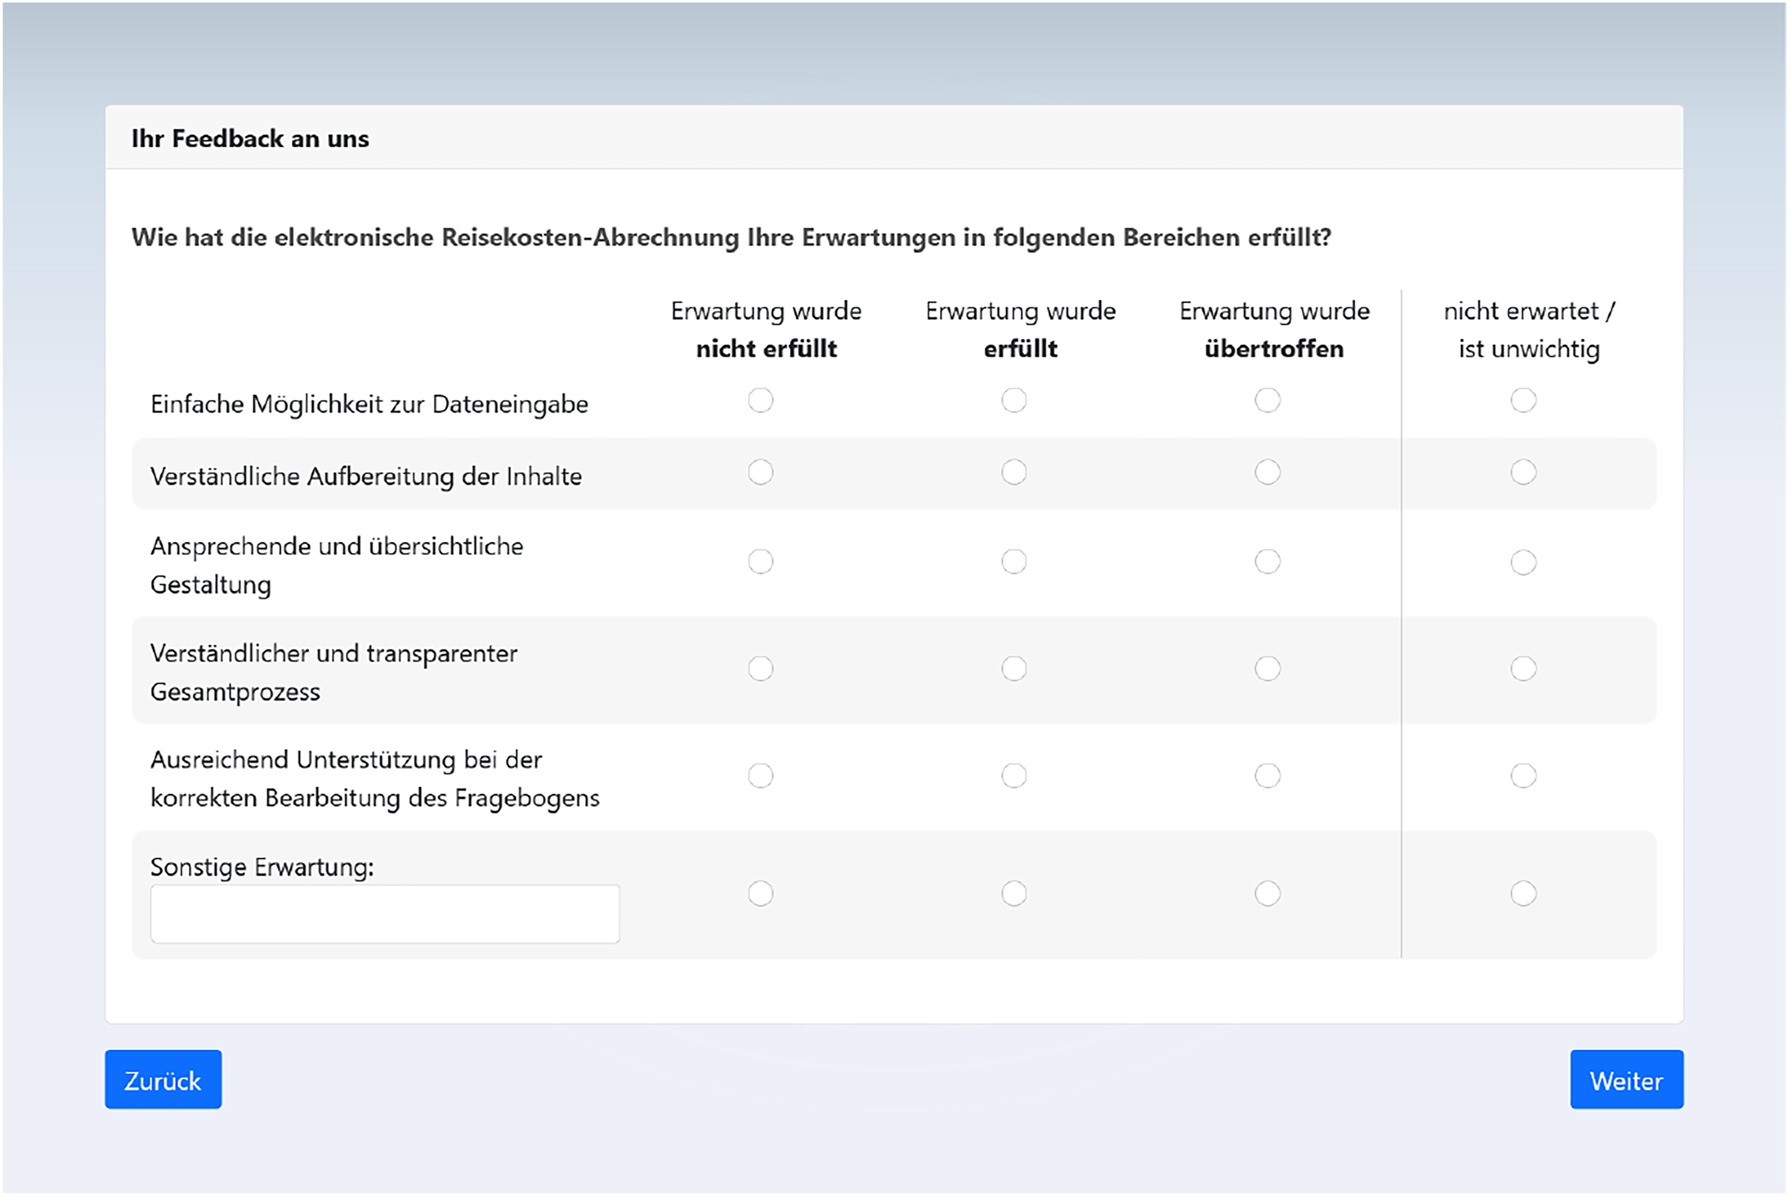Select "nicht erfüllt" for Ansprechende und übersichtliche Gestaltung
This screenshot has height=1197, width=1789.
pos(761,561)
